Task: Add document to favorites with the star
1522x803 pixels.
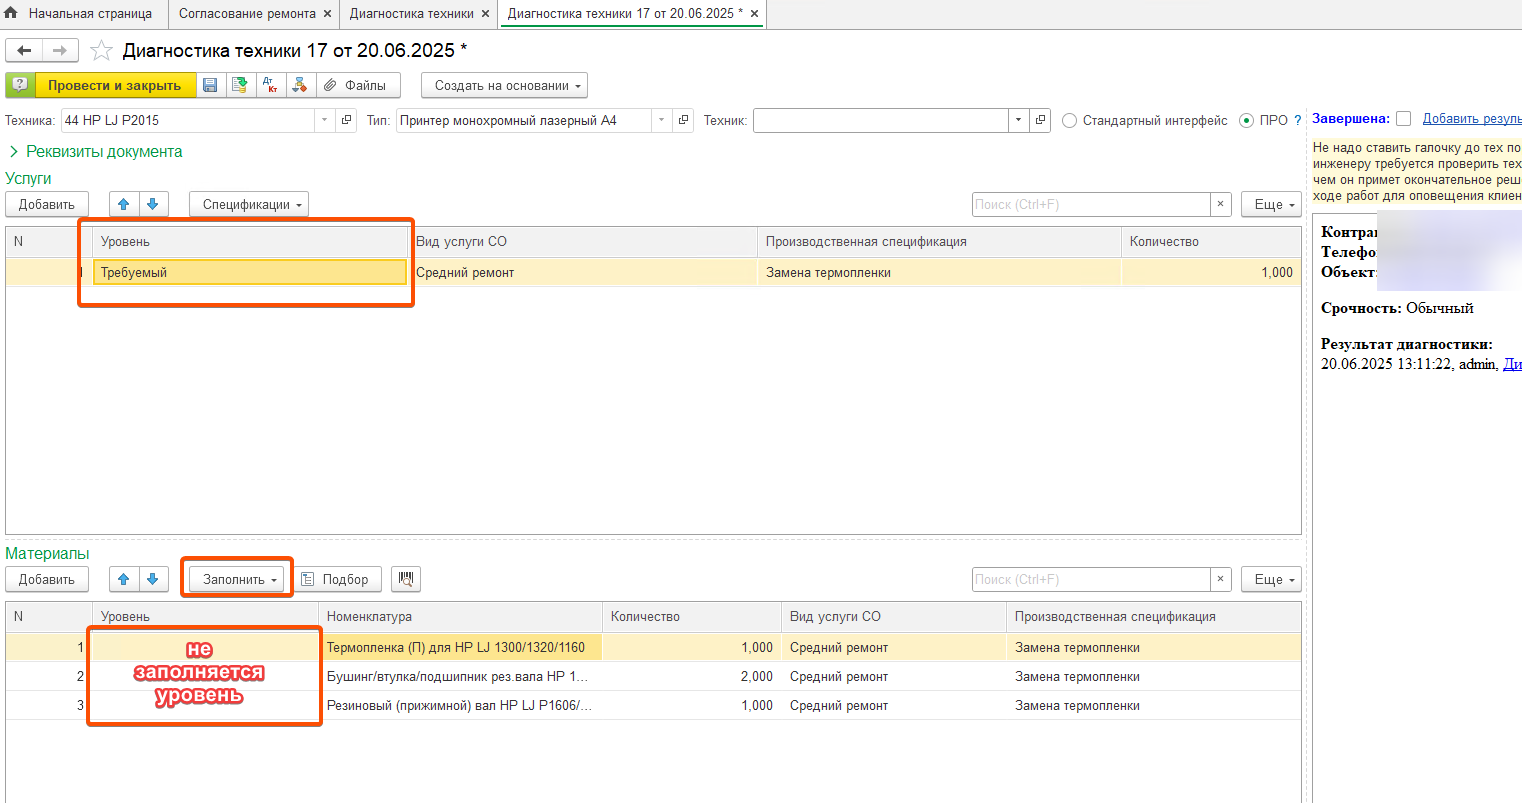Action: coord(101,51)
